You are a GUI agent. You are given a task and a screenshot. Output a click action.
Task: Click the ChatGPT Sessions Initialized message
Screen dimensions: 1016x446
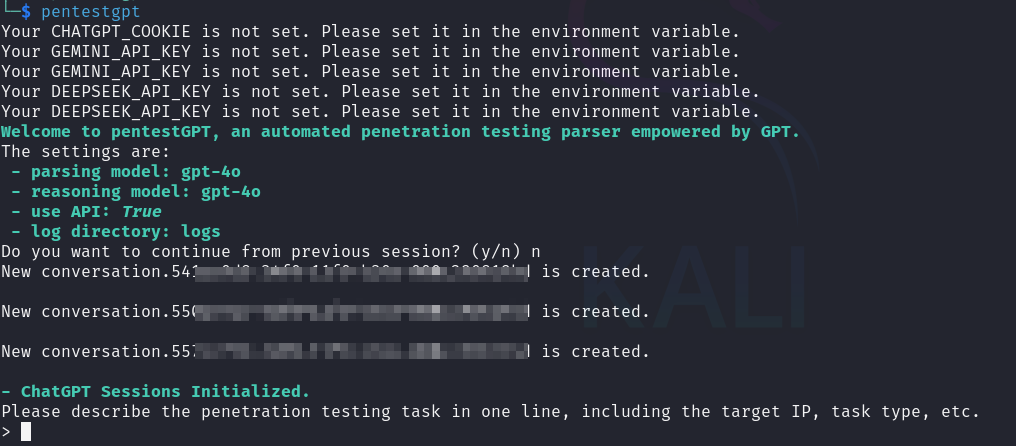click(156, 392)
